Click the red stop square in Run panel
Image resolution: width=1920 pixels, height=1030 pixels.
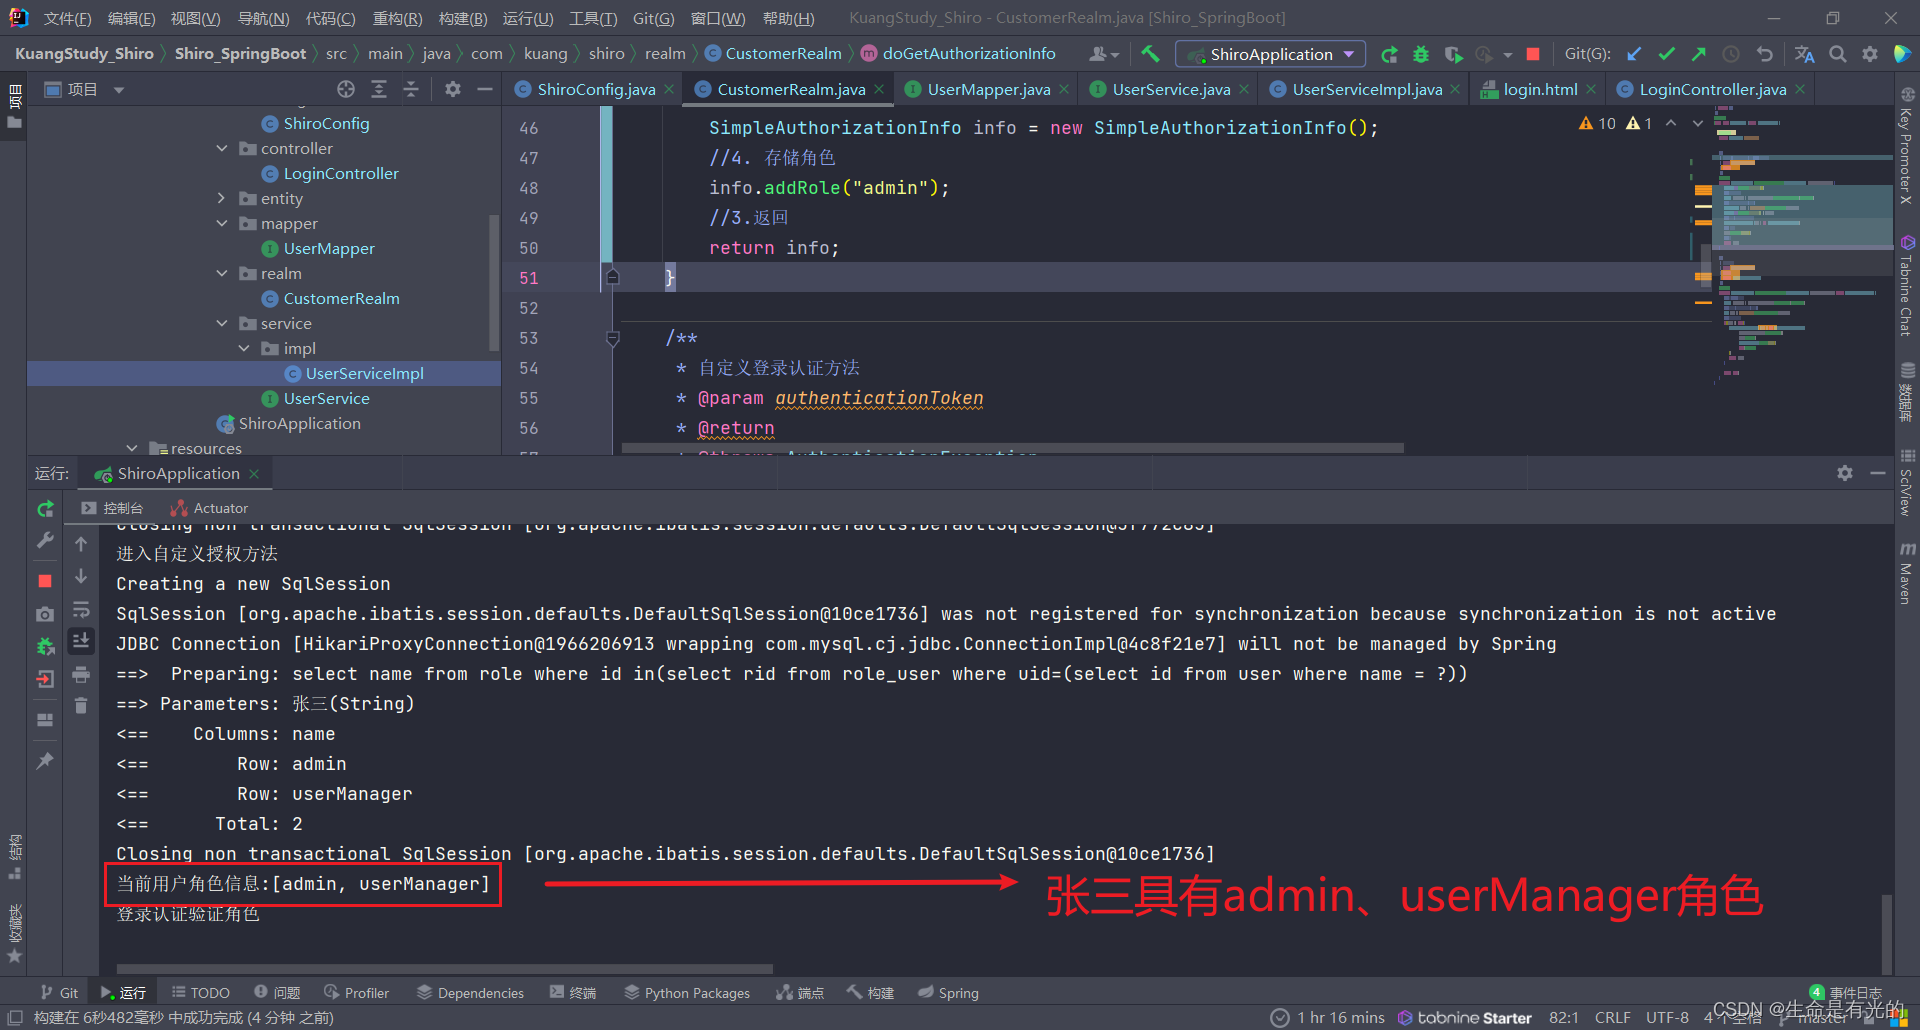[x=45, y=580]
